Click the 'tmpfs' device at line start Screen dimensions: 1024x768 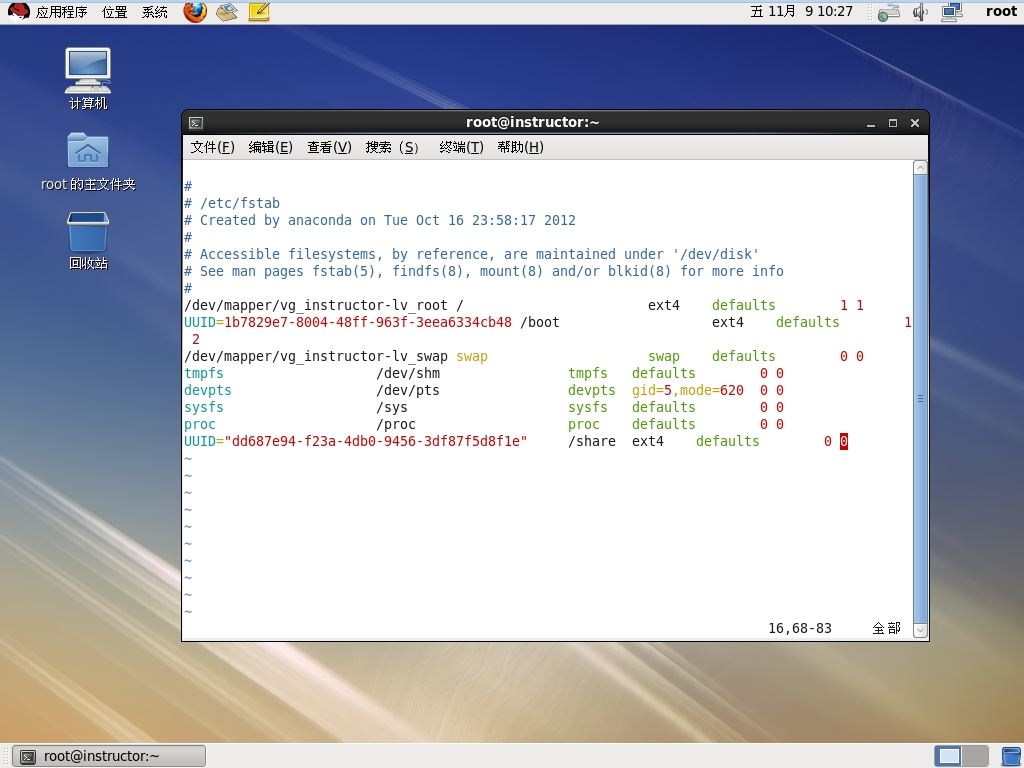click(x=204, y=373)
